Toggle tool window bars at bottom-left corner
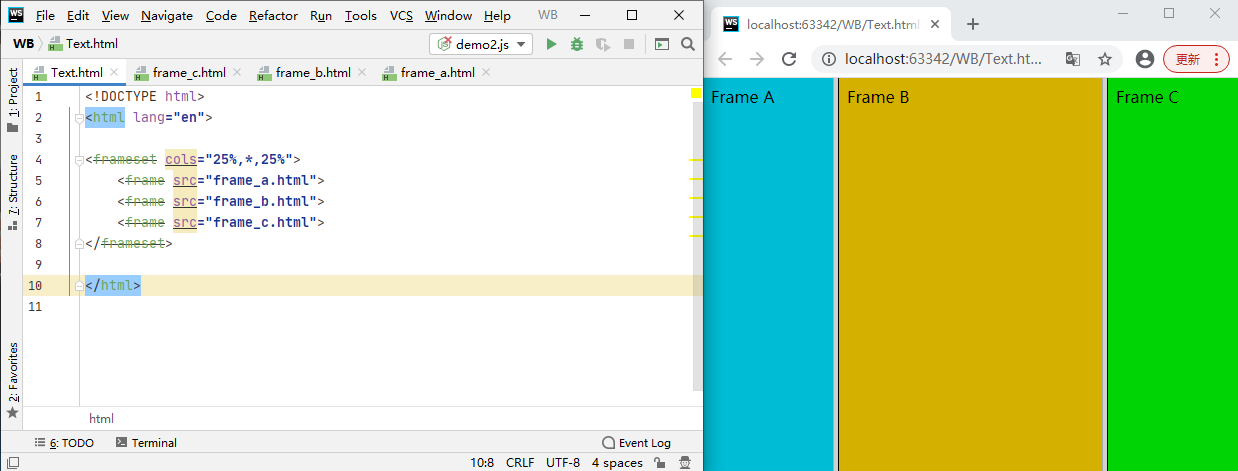Screen dimensions: 1238x471 (x=12, y=463)
